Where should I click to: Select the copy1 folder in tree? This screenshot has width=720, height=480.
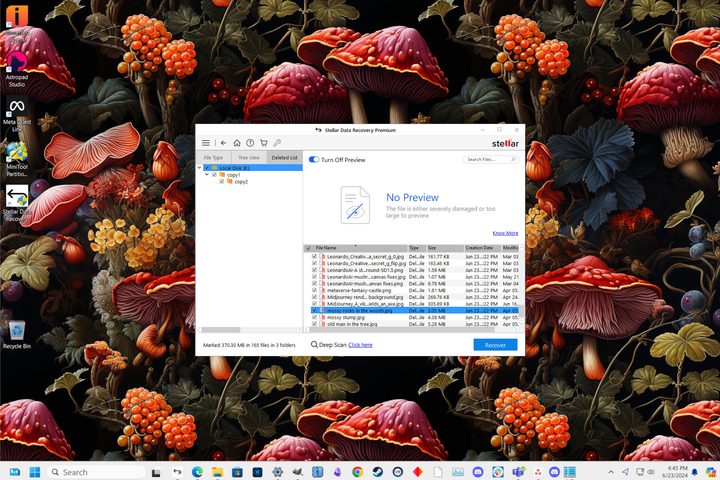point(233,175)
